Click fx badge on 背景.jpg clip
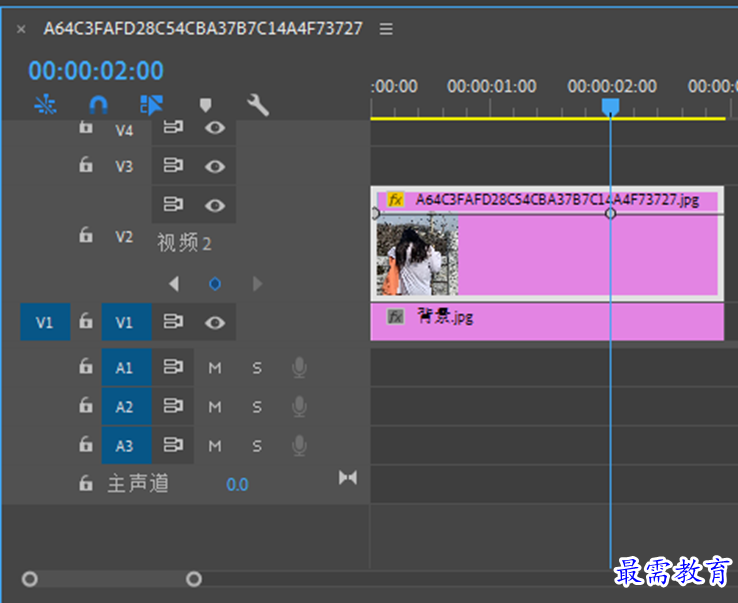The width and height of the screenshot is (738, 603). pyautogui.click(x=395, y=317)
